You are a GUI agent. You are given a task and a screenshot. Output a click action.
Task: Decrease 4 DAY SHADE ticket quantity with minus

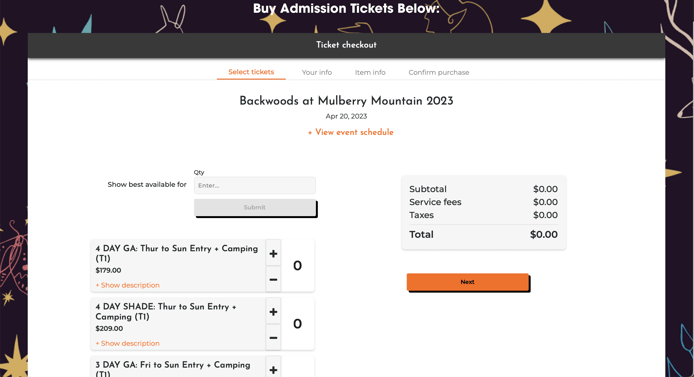tap(273, 338)
